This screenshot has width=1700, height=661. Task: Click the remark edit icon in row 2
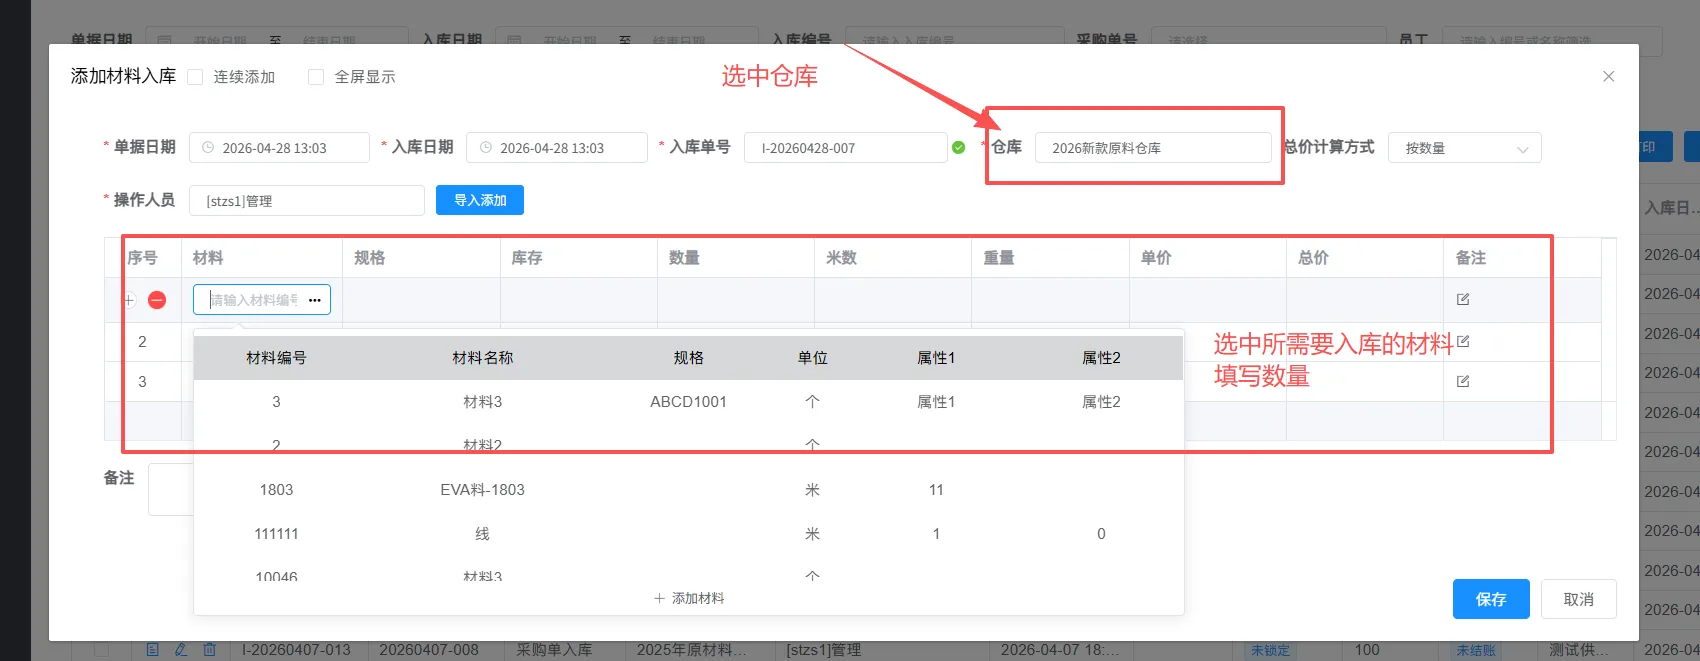(x=1463, y=341)
